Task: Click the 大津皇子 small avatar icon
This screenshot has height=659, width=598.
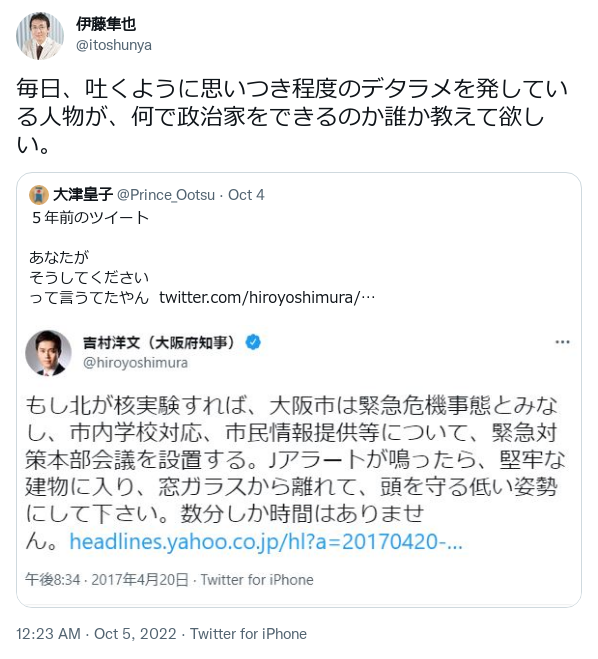Action: tap(39, 195)
